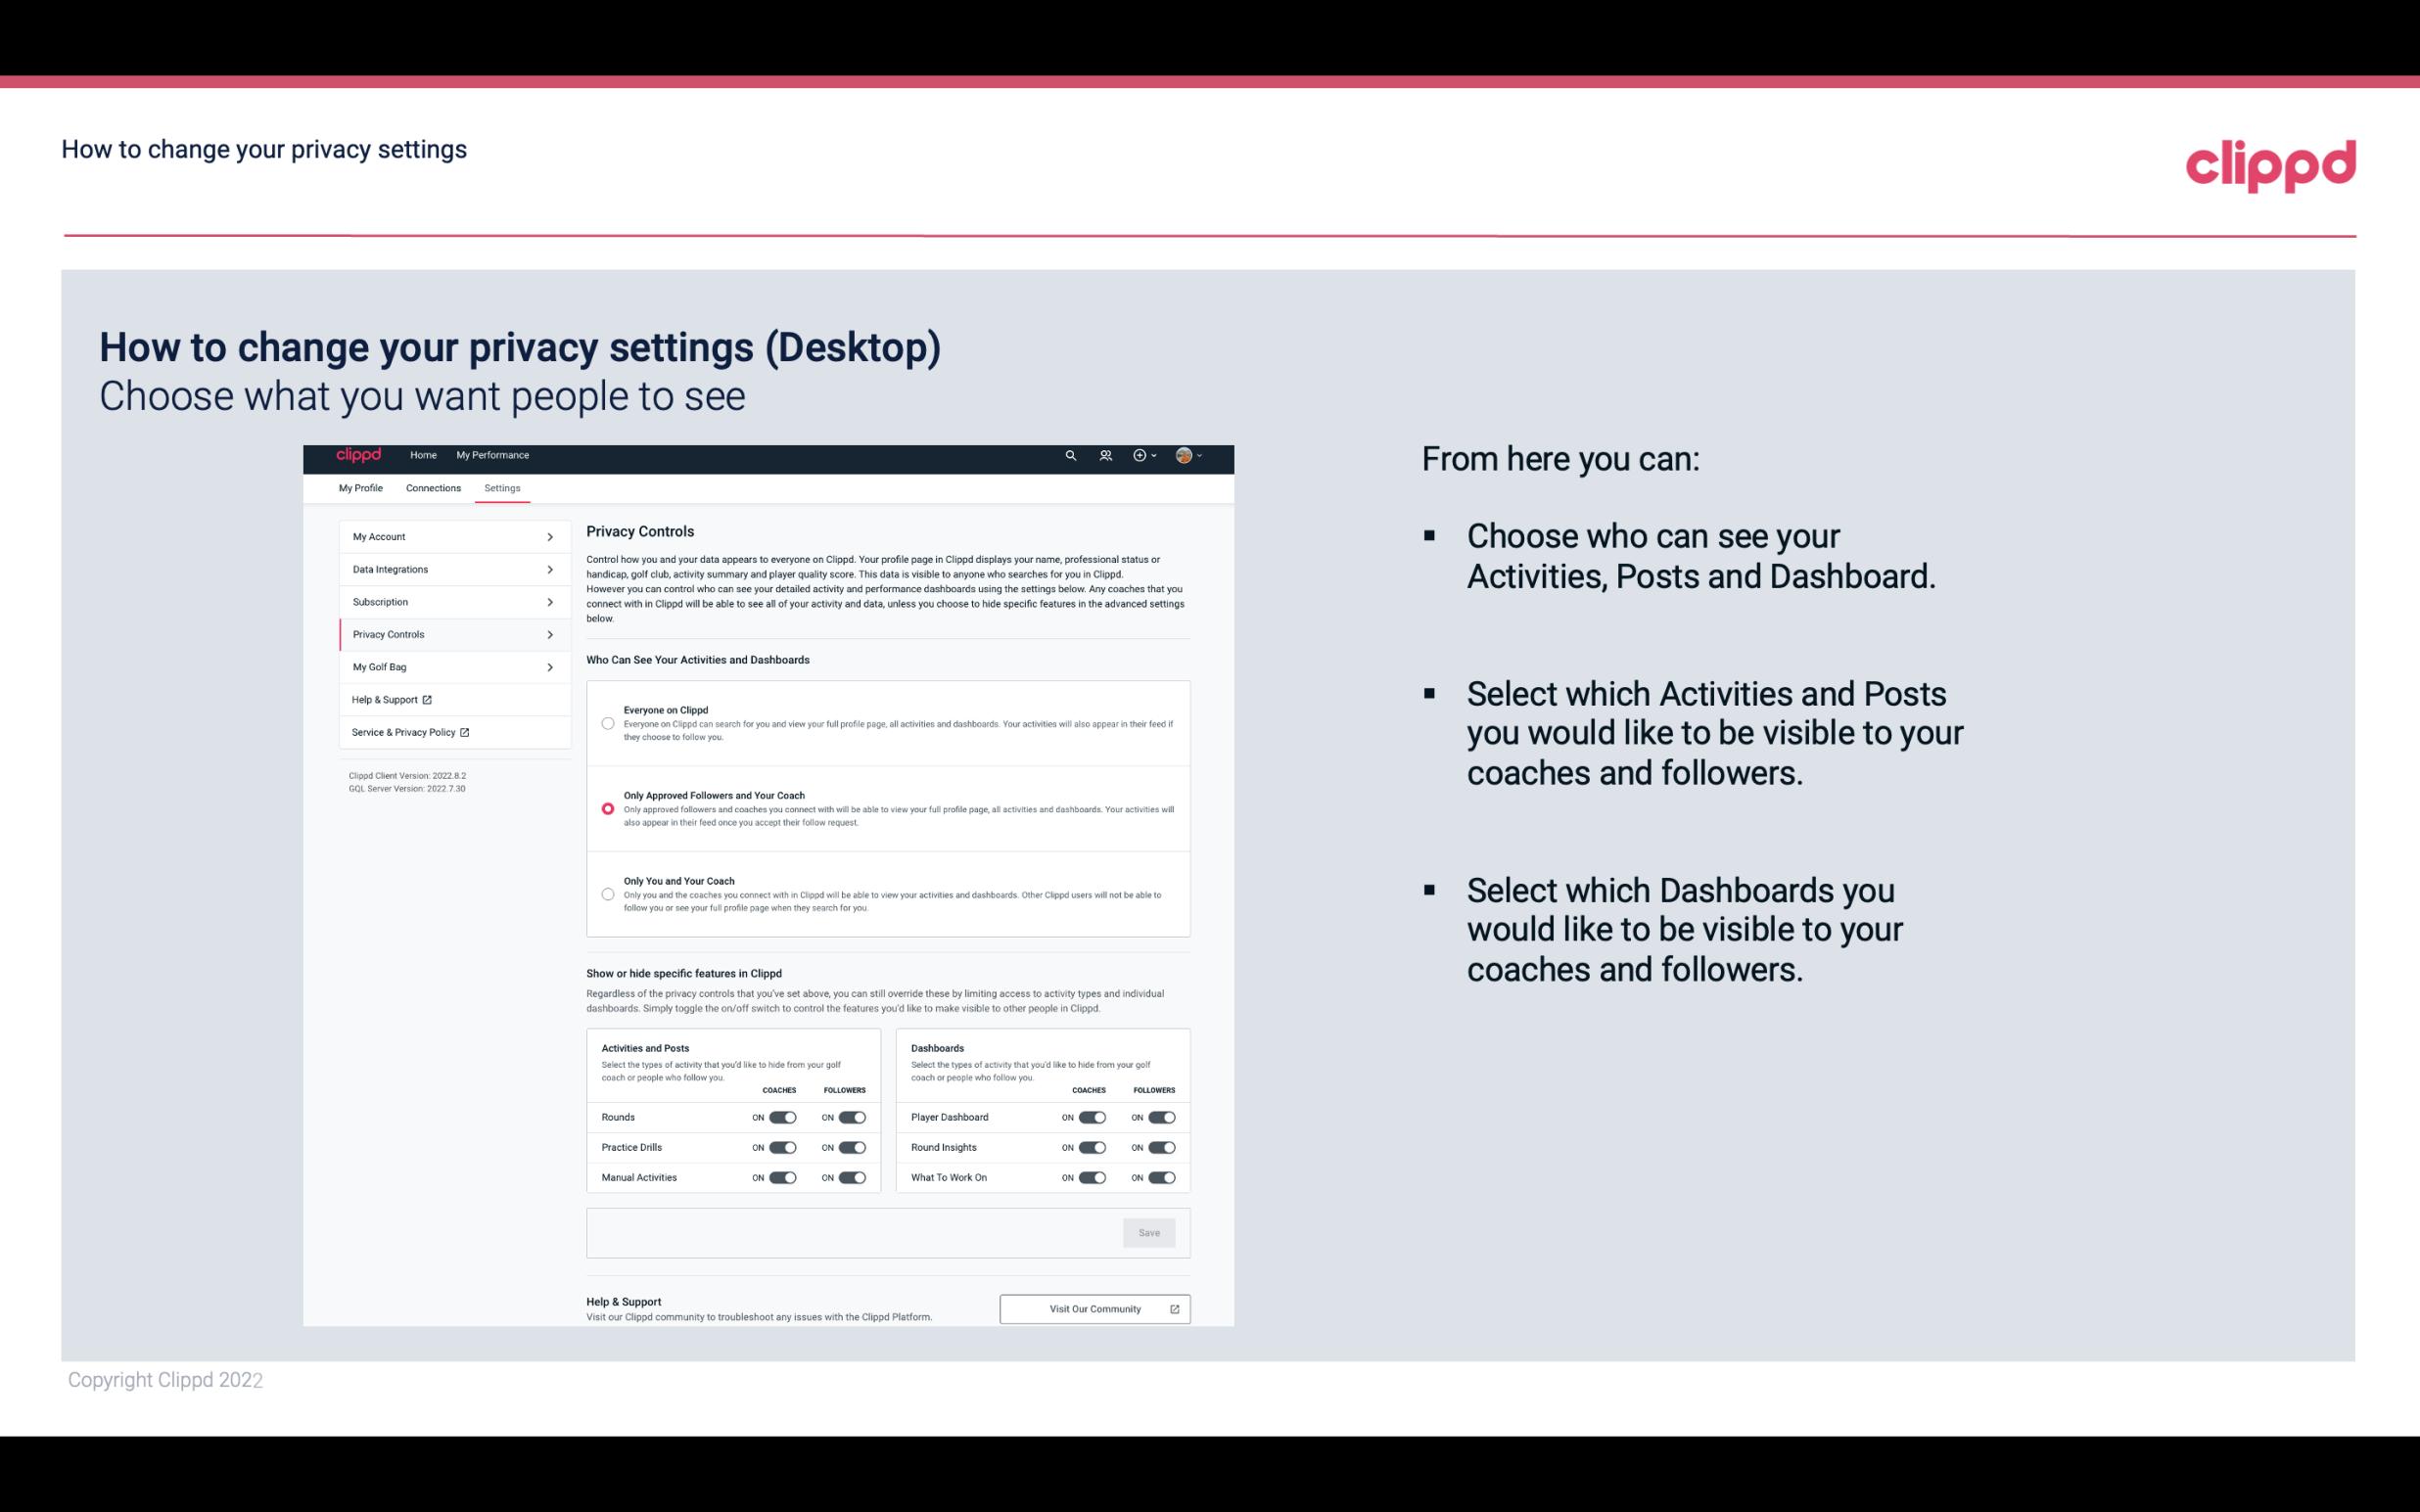Click the Settings tab in navigation
This screenshot has height=1512, width=2420.
tap(500, 487)
